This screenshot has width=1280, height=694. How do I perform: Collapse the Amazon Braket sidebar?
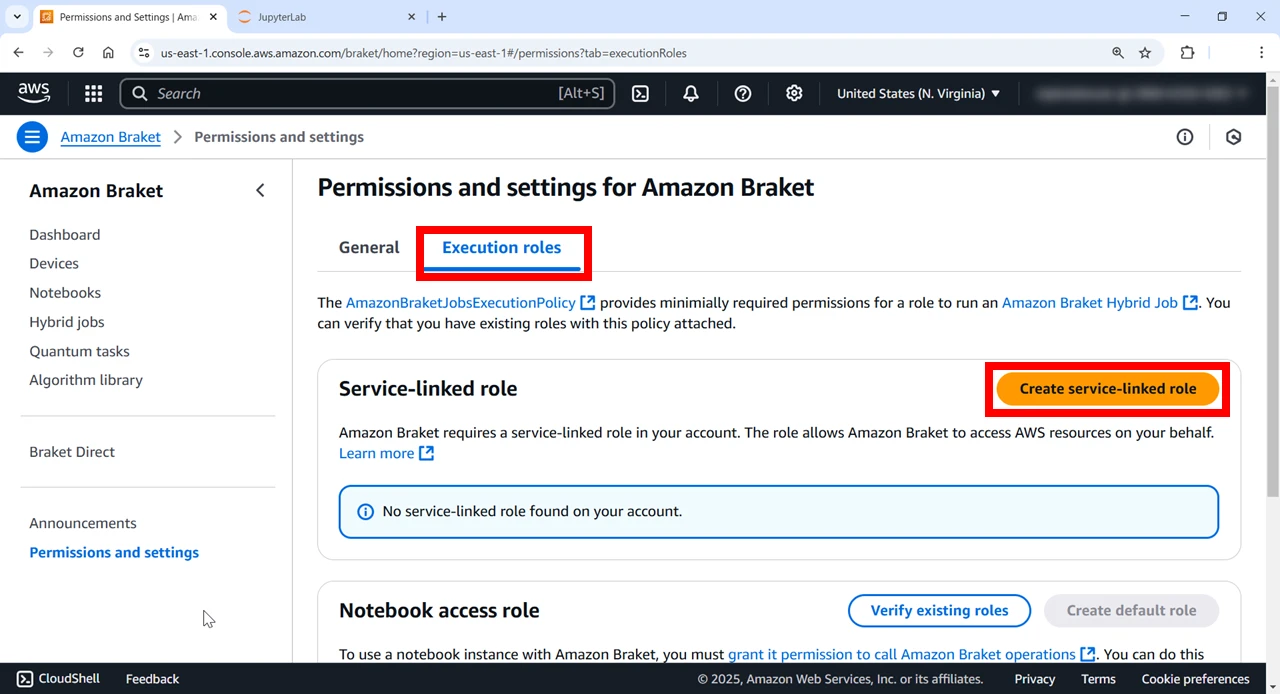260,190
